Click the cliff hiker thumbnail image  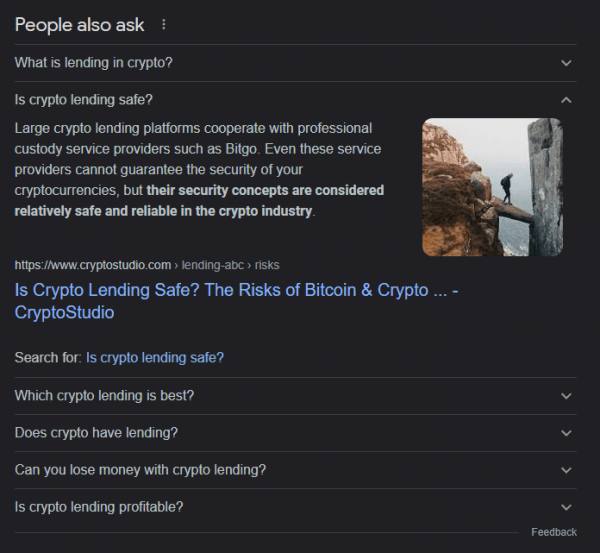point(492,187)
